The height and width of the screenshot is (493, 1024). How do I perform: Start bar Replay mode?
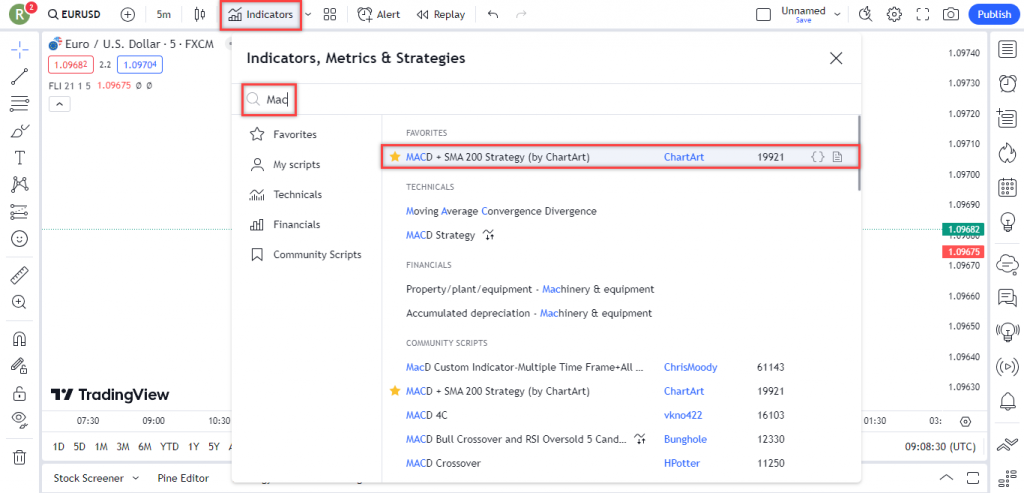point(441,14)
